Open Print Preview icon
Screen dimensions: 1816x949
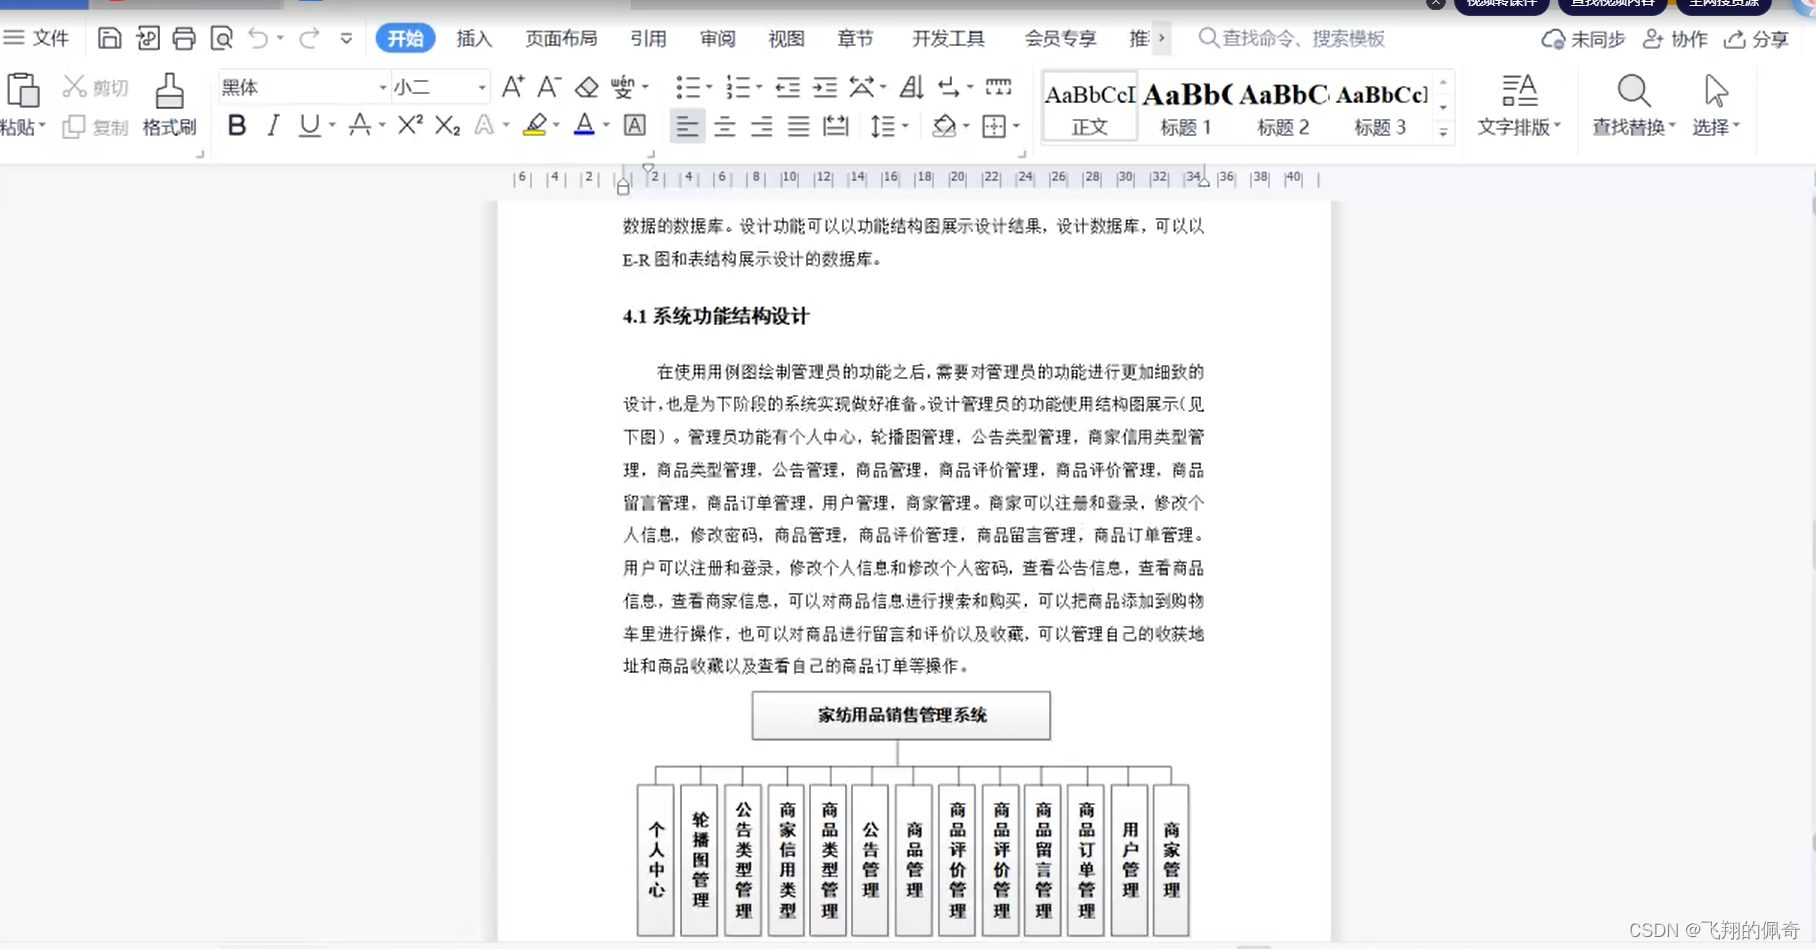tap(222, 39)
